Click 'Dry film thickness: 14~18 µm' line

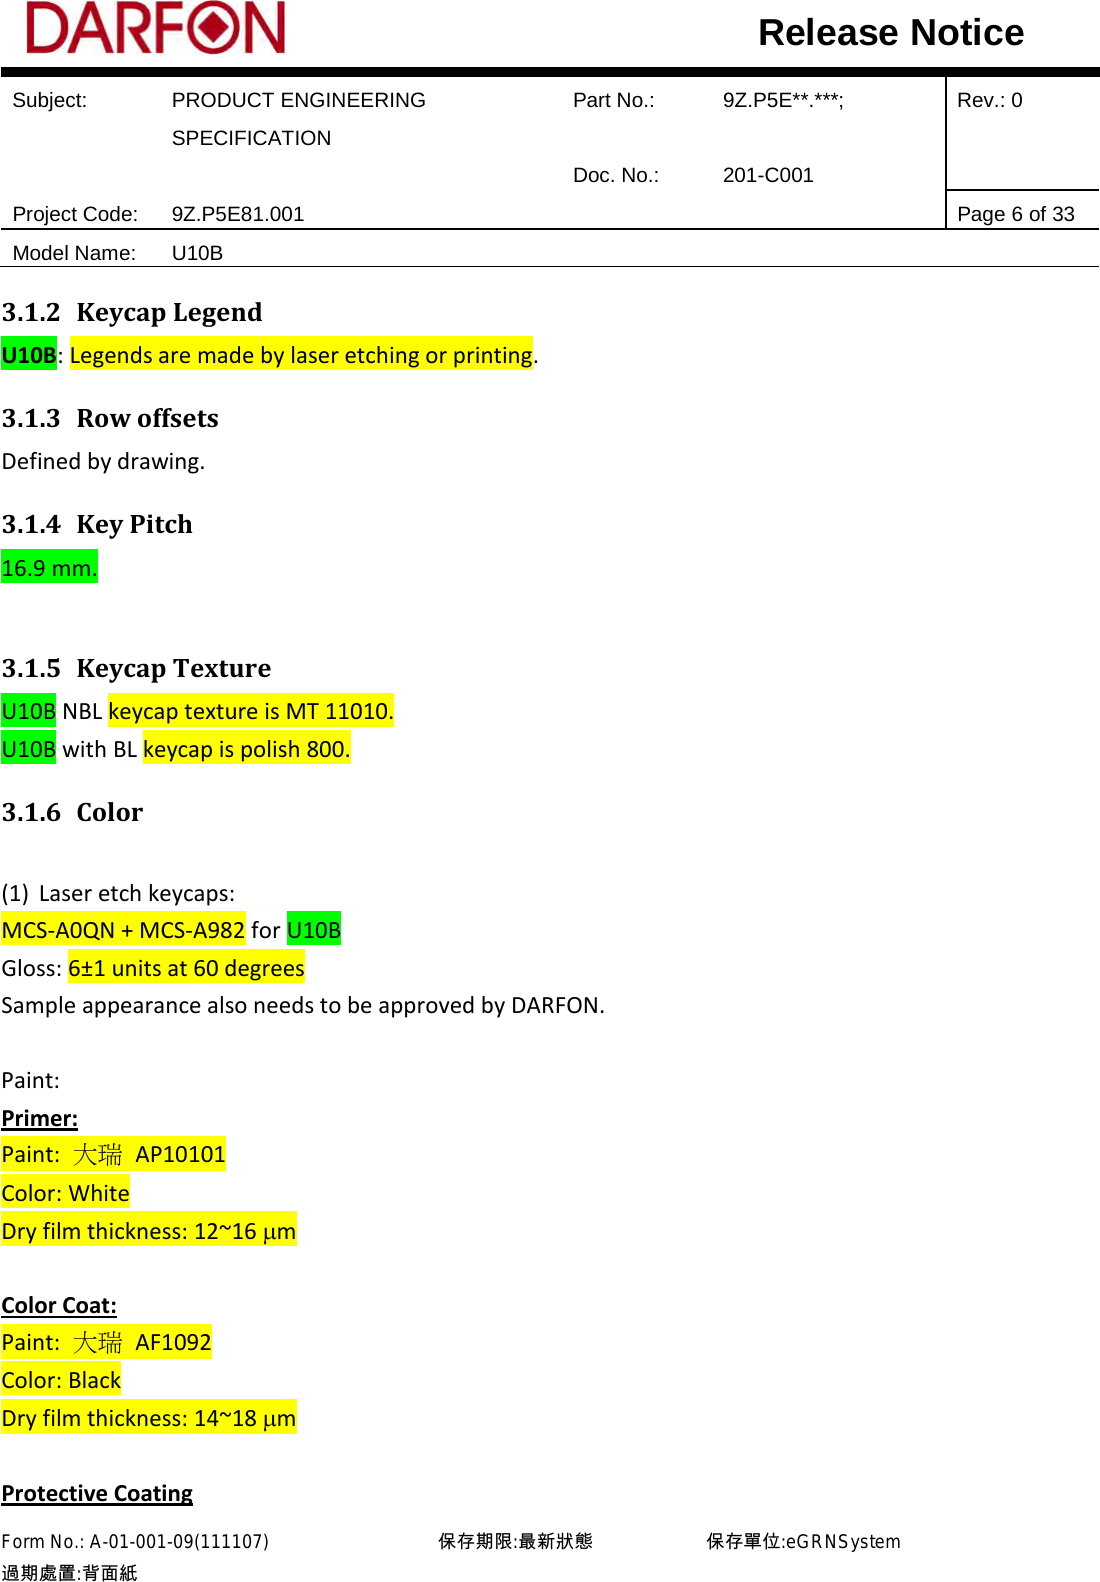coord(149,1418)
